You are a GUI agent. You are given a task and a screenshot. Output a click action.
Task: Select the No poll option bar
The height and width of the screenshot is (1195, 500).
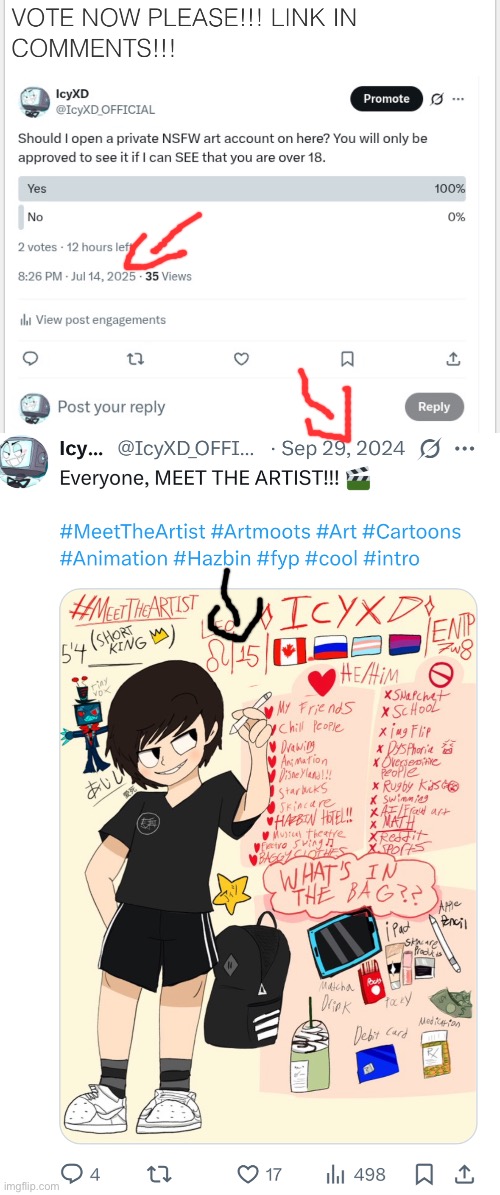242,217
